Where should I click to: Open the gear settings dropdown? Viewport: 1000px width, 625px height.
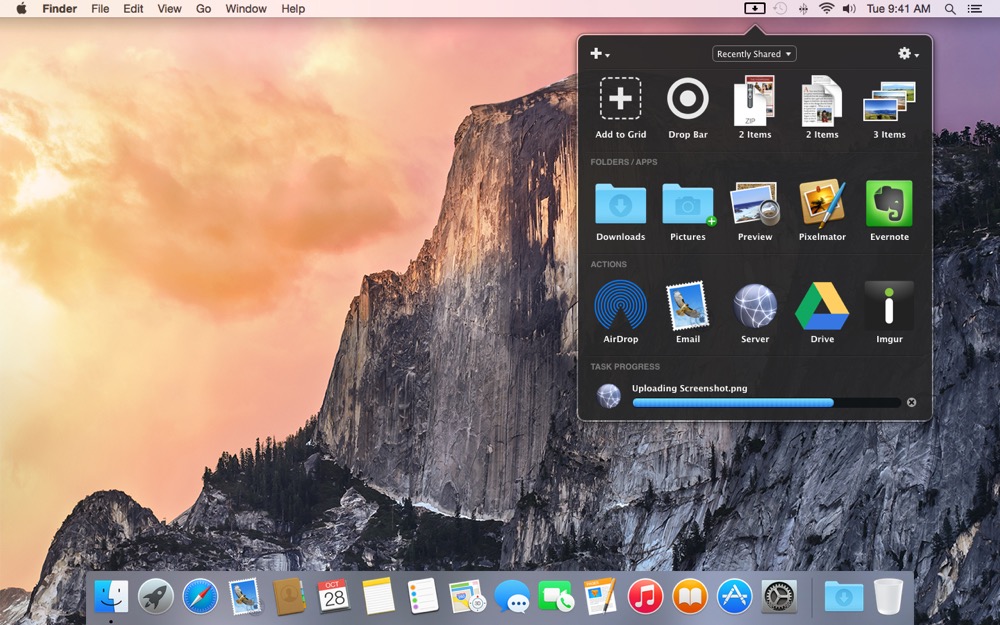tap(908, 54)
